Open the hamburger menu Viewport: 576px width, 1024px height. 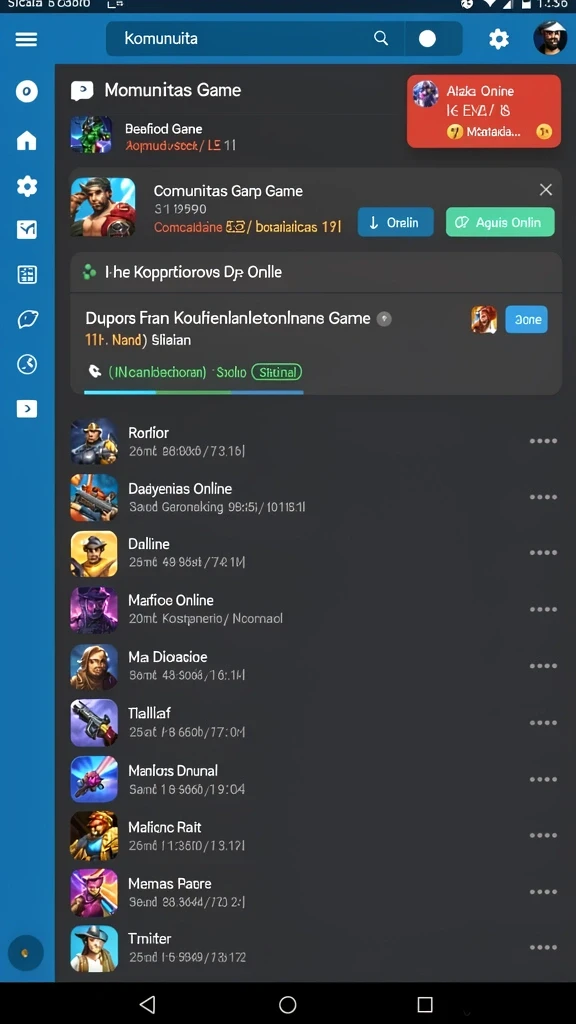pos(26,39)
